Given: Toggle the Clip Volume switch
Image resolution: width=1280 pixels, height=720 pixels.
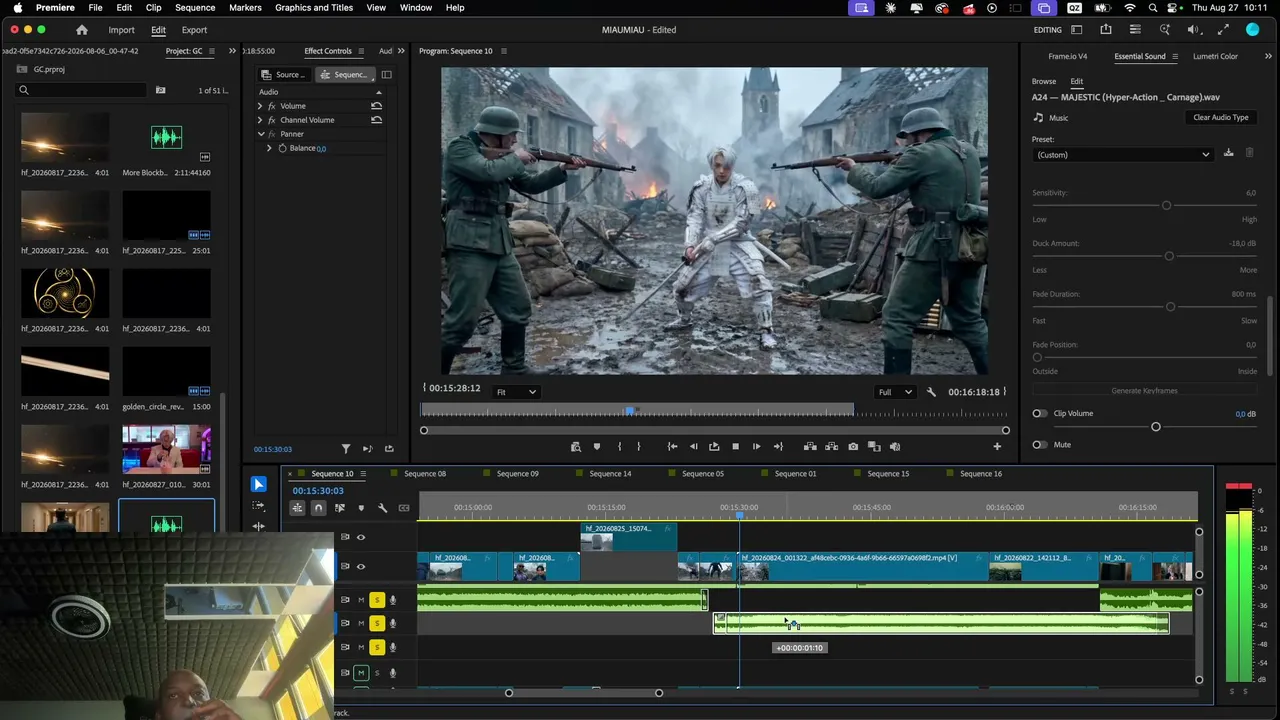Looking at the screenshot, I should [1040, 413].
